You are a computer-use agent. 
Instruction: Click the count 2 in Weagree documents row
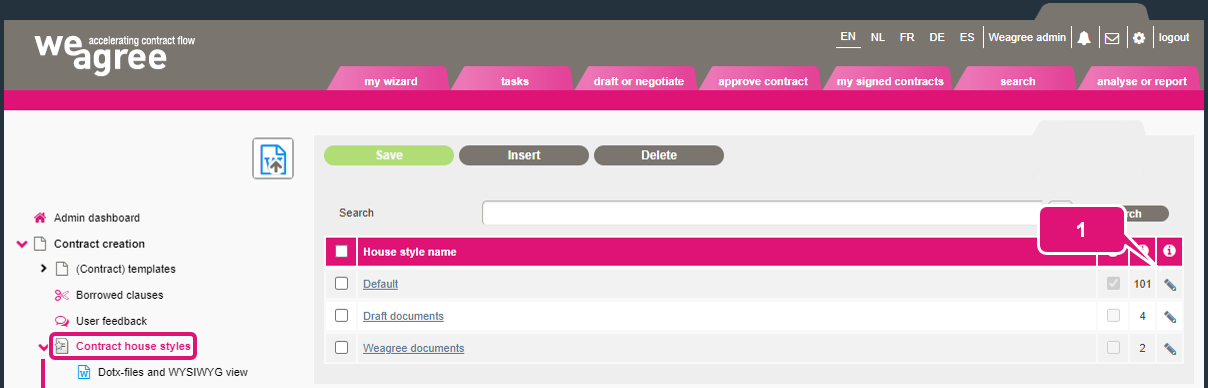click(x=1142, y=348)
